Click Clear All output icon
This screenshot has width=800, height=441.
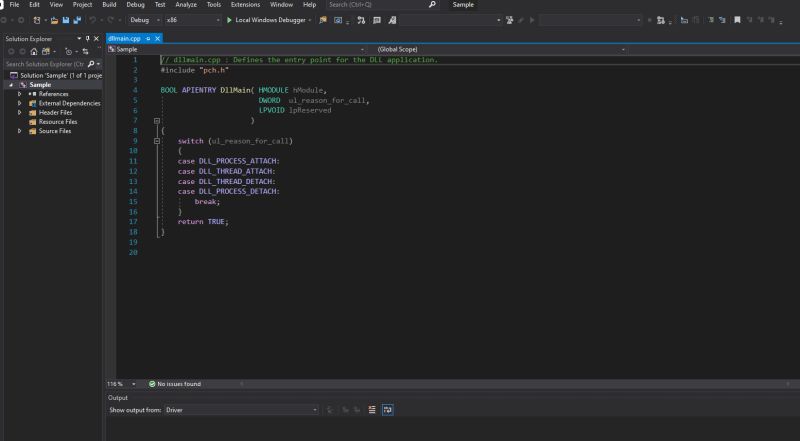coord(372,410)
